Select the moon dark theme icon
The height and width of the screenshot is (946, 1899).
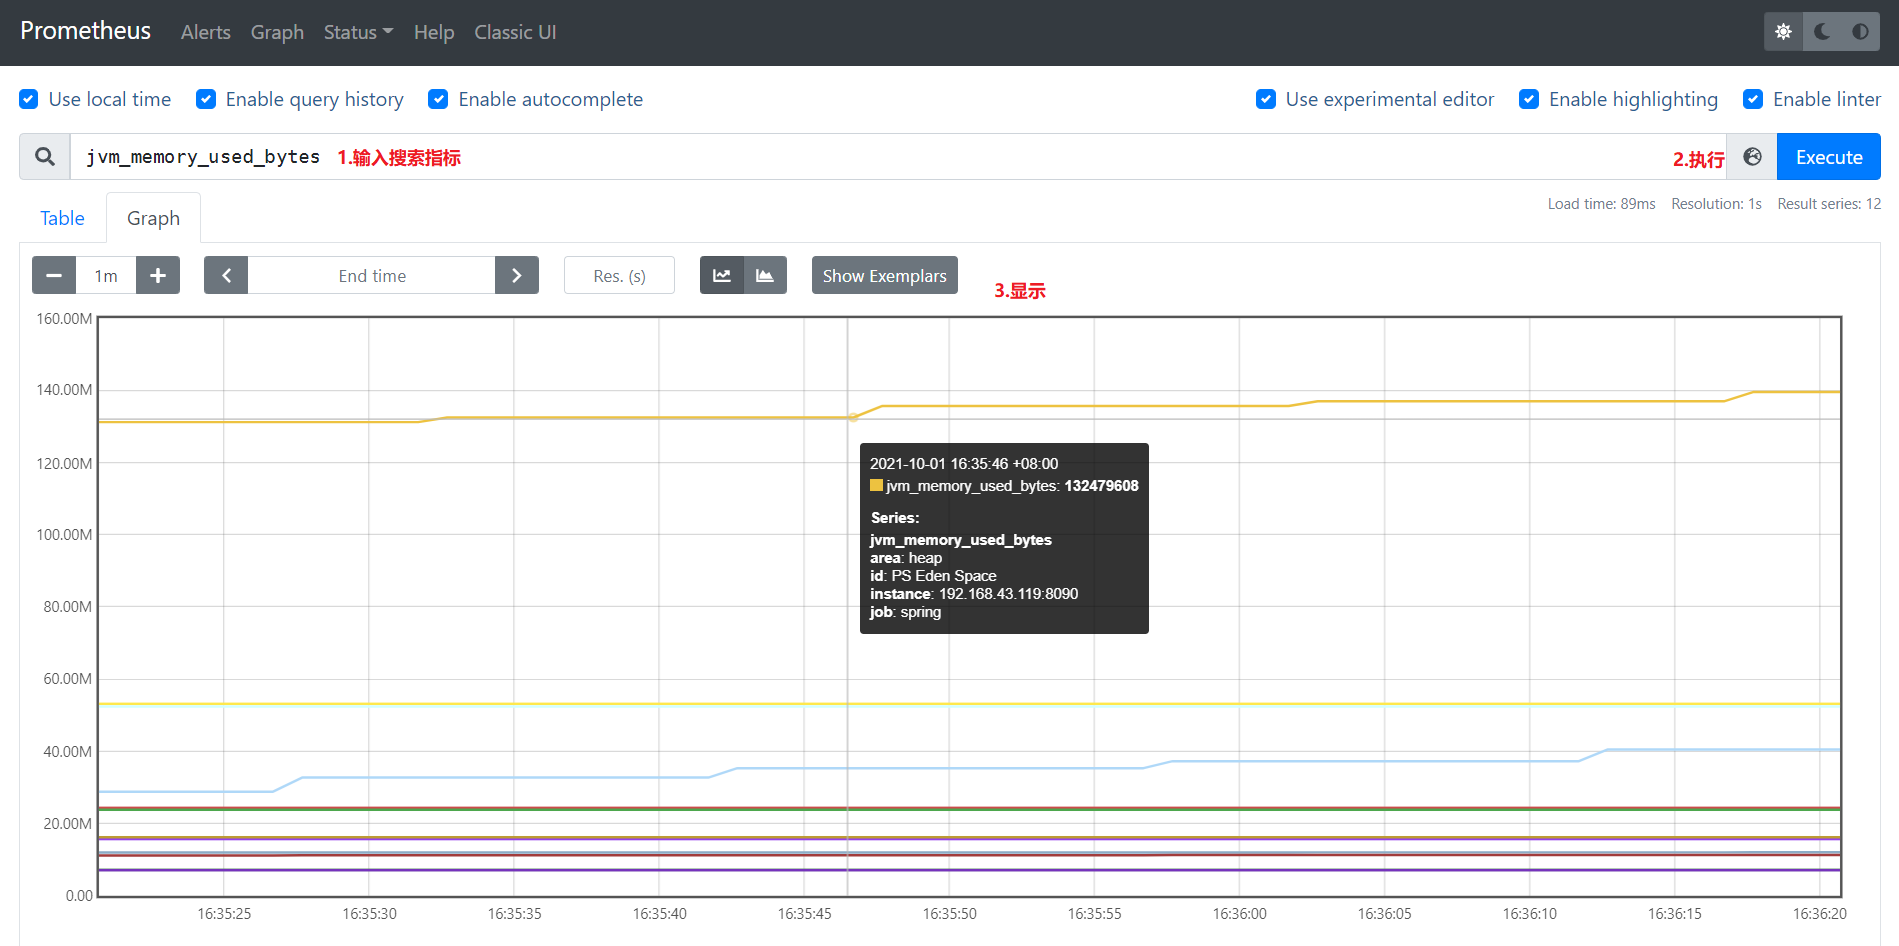1820,31
